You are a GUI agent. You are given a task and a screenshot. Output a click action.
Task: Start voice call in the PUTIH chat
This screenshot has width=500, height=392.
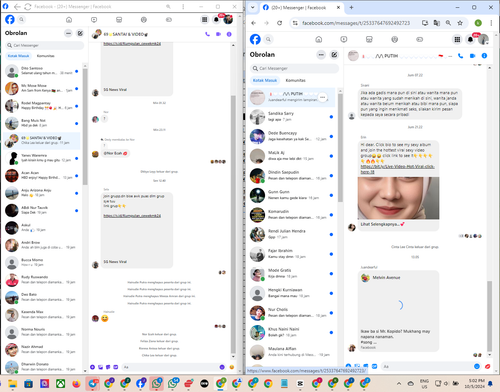[461, 56]
